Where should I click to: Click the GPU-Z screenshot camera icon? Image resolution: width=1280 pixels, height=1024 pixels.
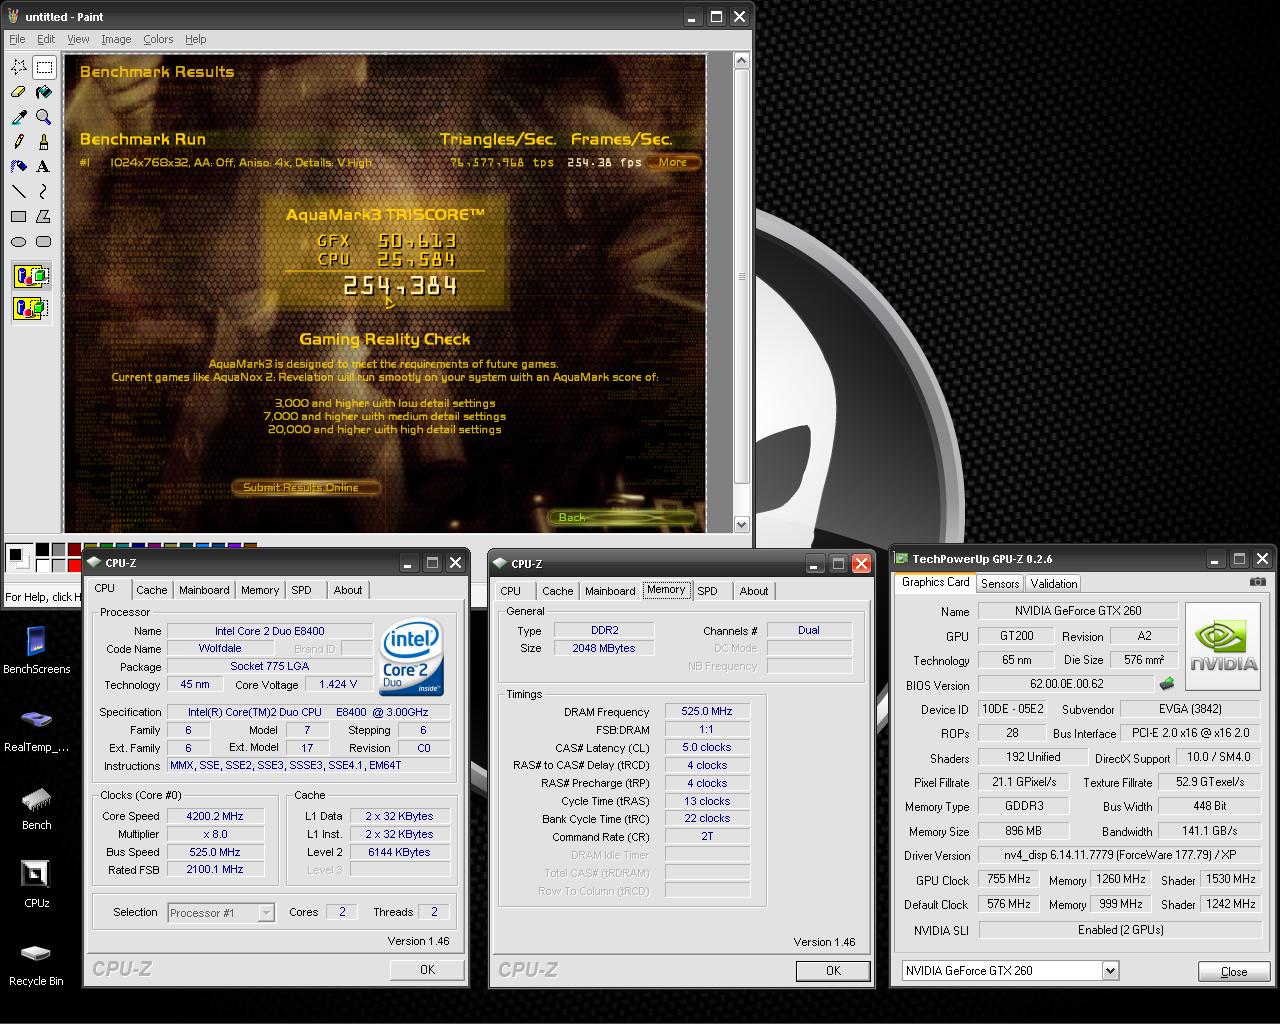pyautogui.click(x=1258, y=582)
